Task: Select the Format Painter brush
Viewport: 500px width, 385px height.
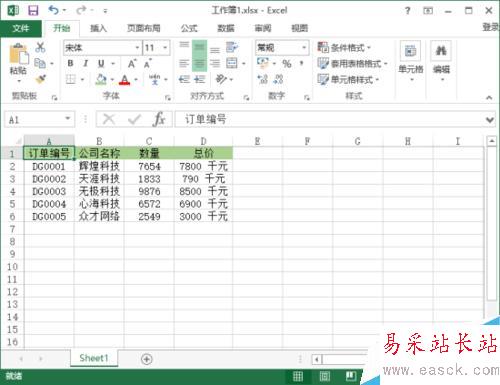Action: point(41,79)
